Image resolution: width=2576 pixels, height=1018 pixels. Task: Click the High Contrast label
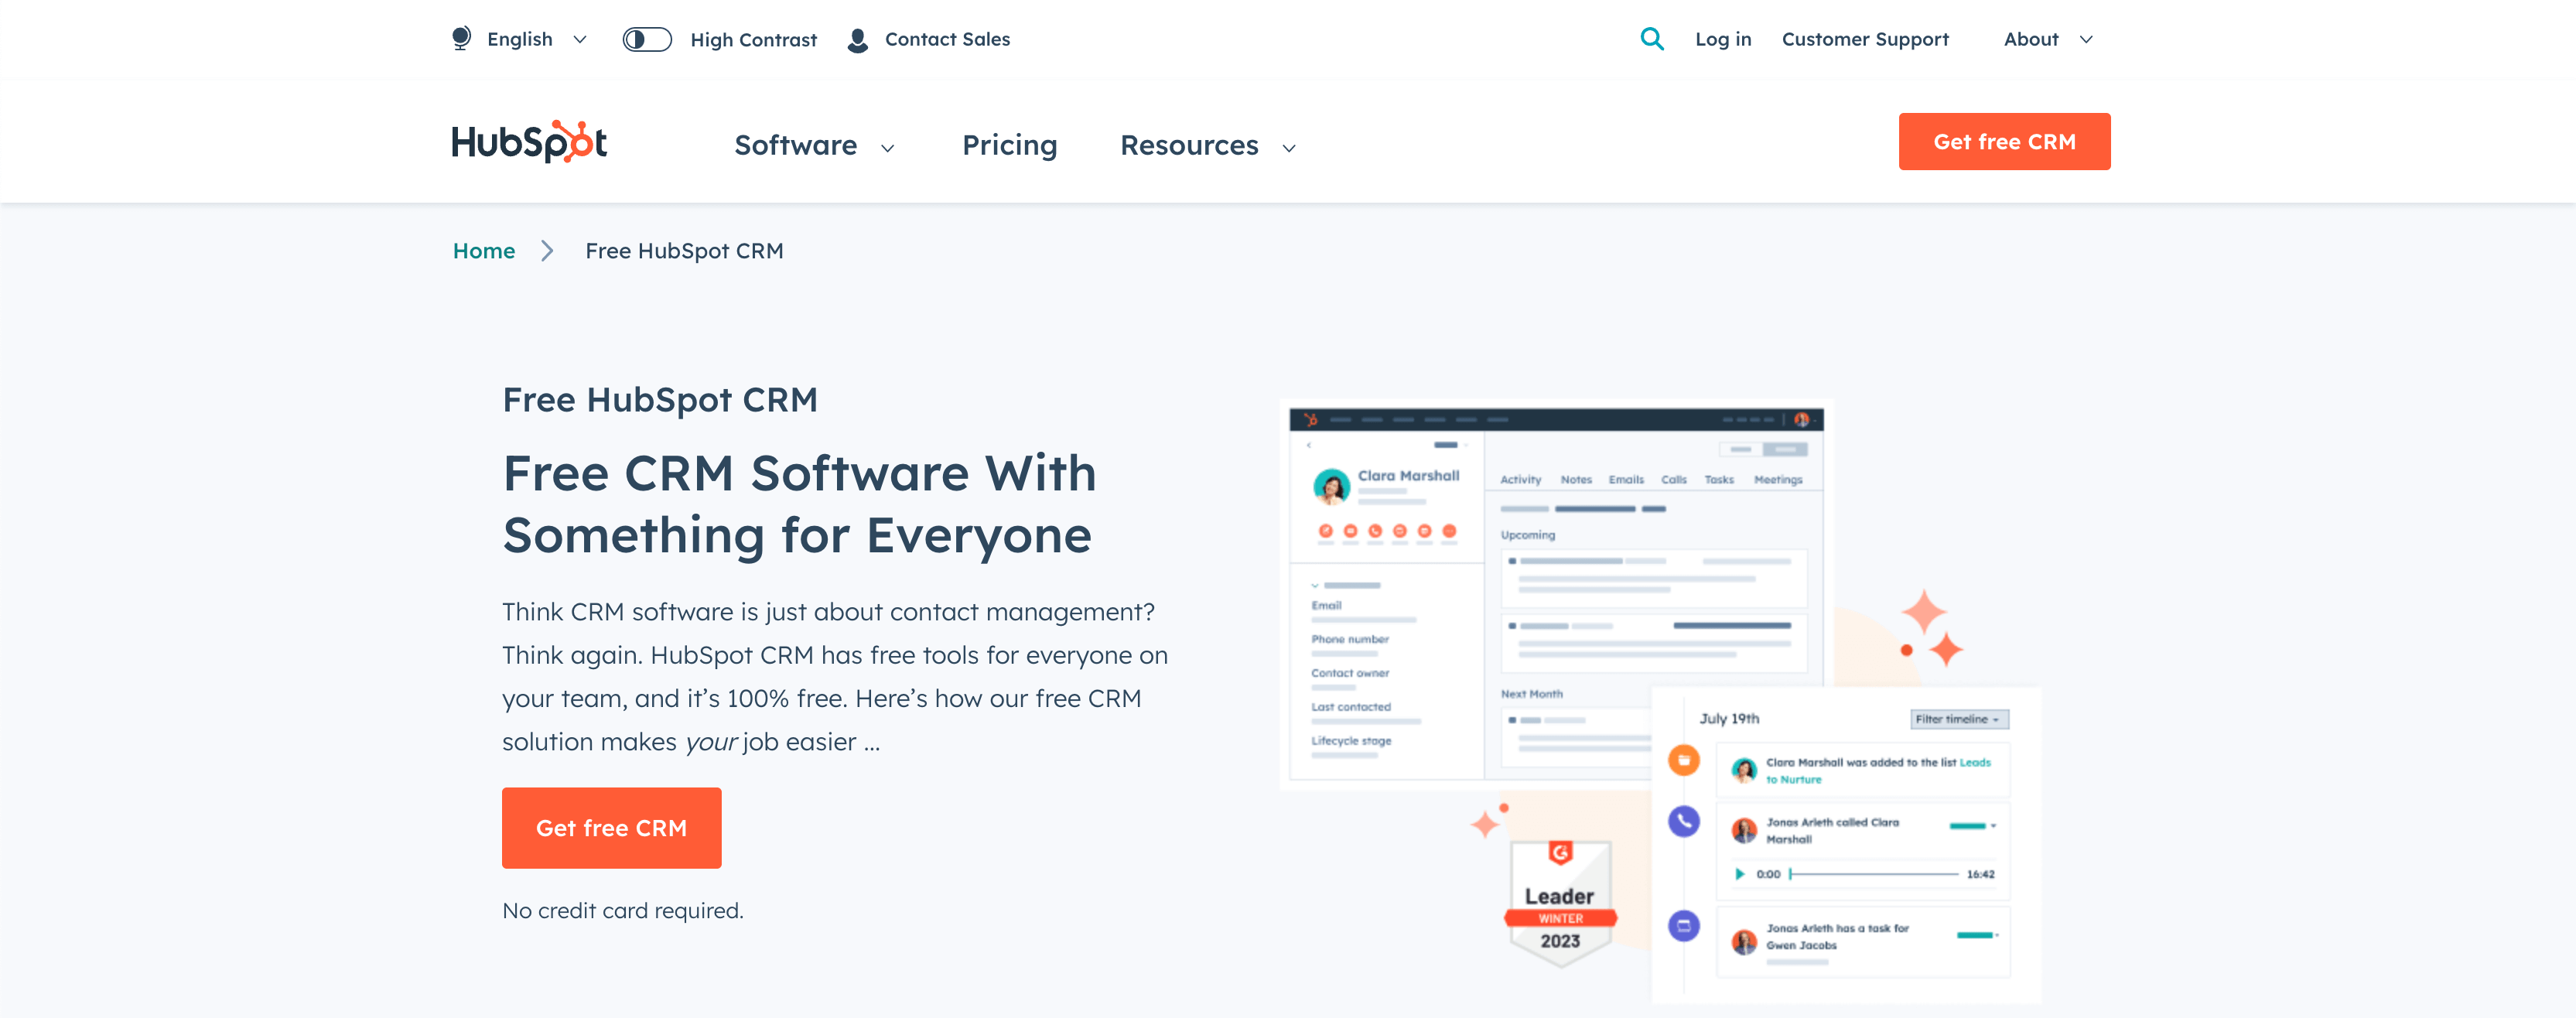coord(753,40)
